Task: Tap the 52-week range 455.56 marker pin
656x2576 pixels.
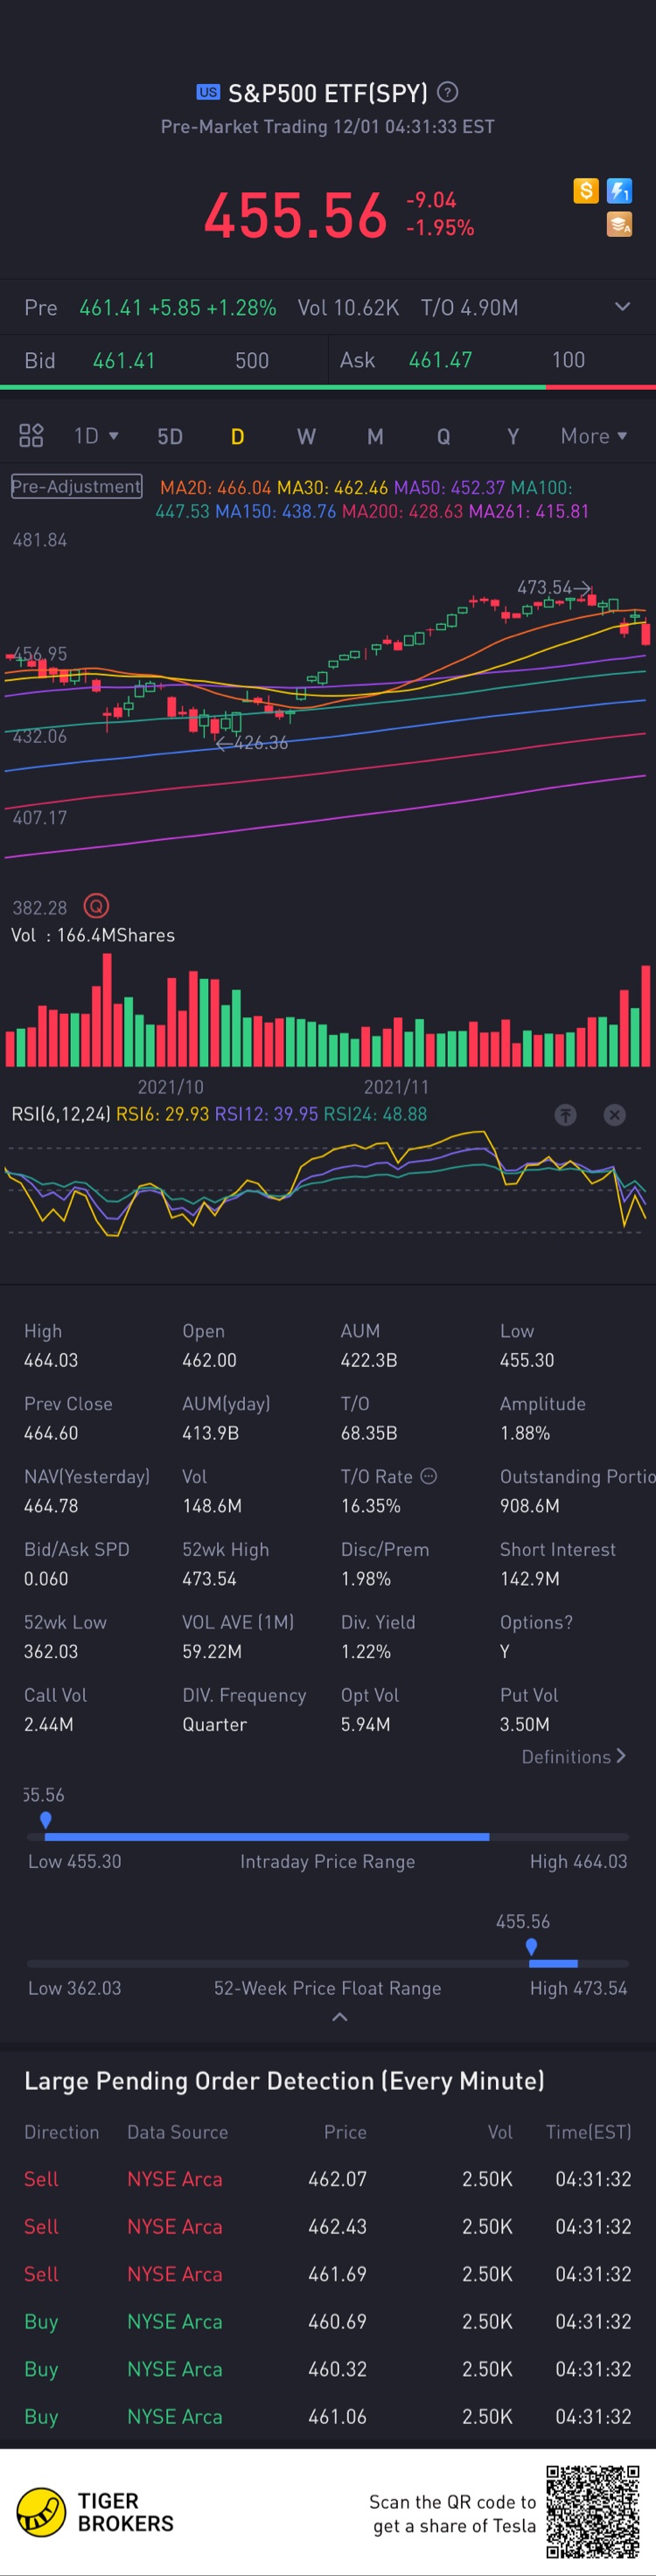Action: click(531, 1947)
